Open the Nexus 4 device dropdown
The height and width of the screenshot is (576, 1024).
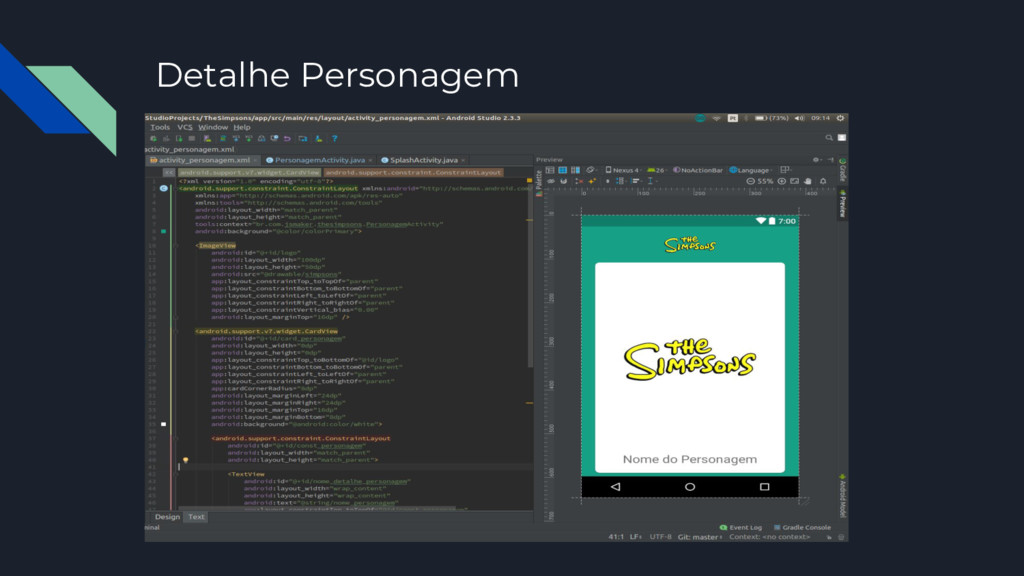(622, 170)
